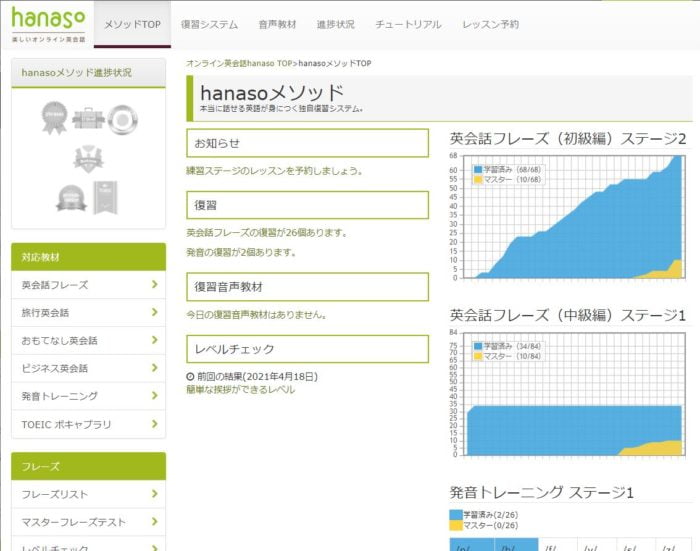Click the hanaso logo
This screenshot has height=551, width=700.
tap(48, 24)
